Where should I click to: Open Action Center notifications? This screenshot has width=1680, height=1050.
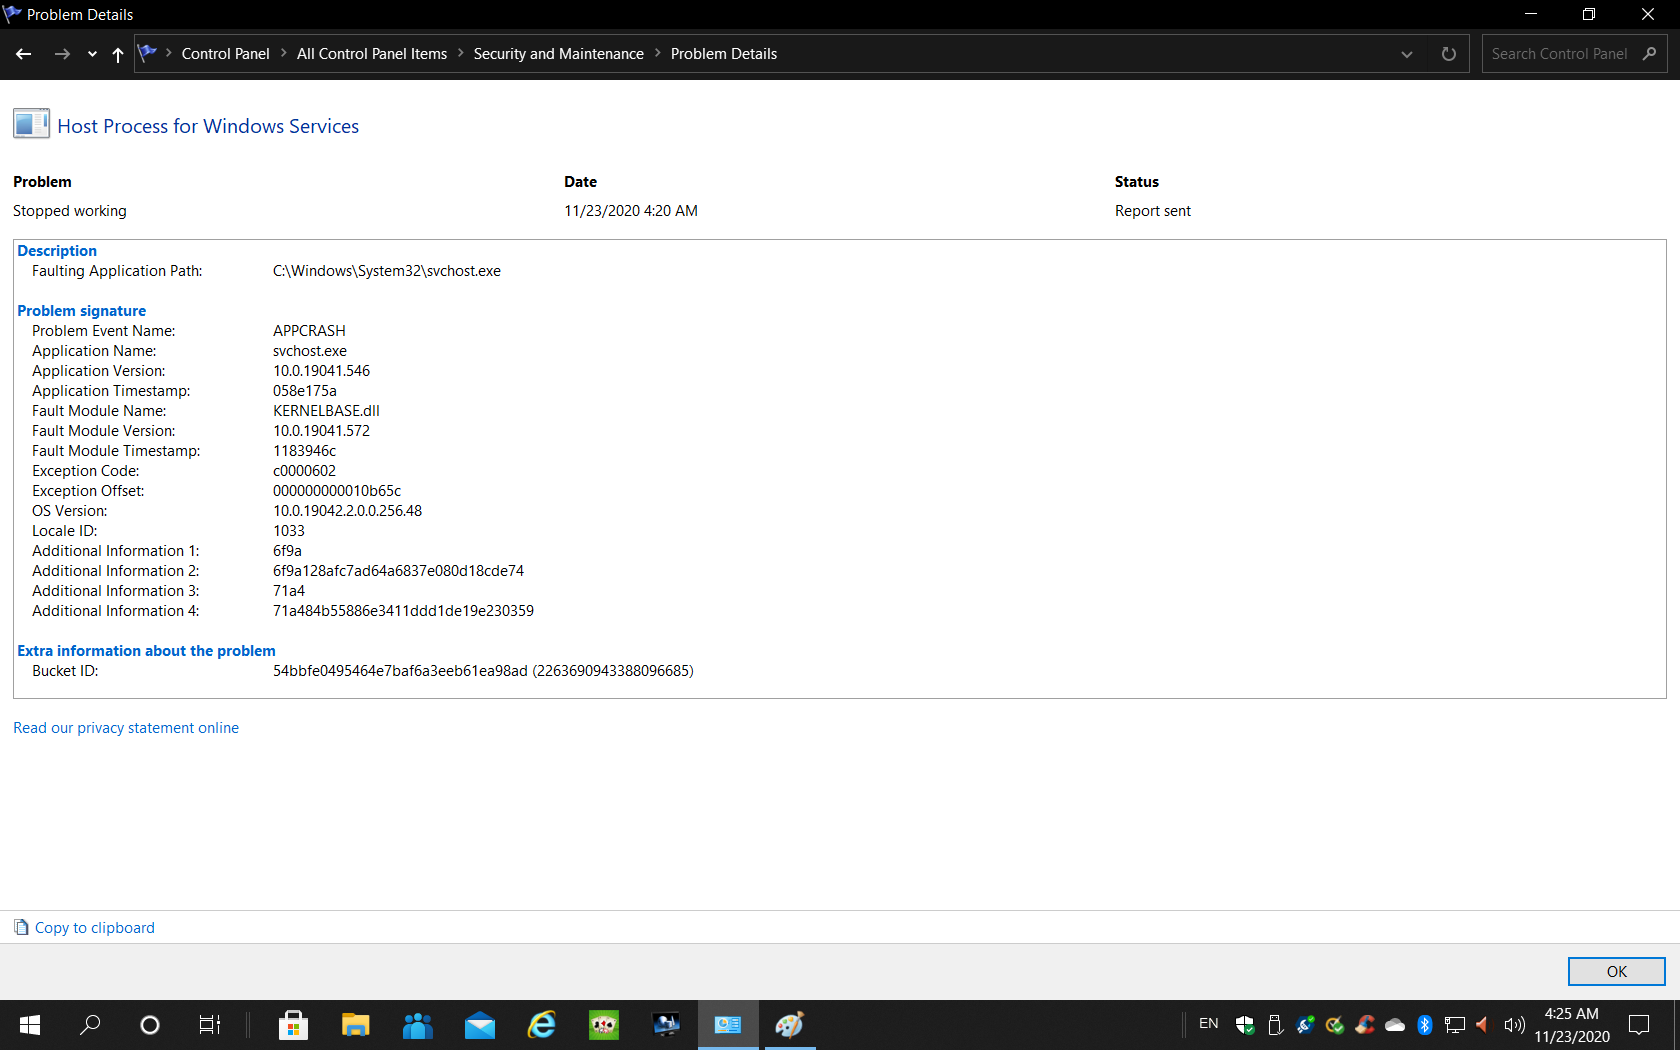[x=1639, y=1025]
